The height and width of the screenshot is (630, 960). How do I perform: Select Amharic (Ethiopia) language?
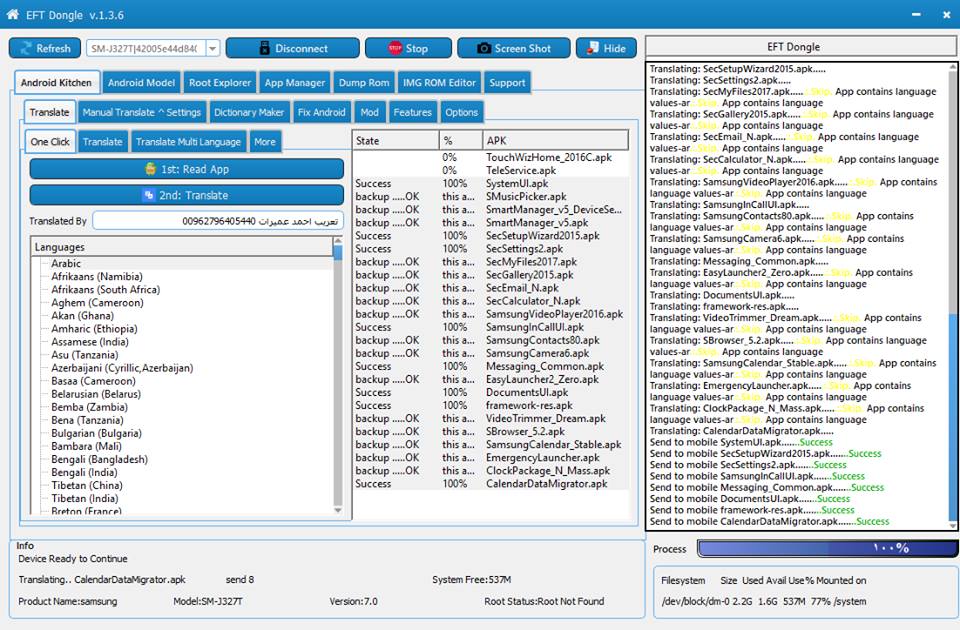point(94,329)
